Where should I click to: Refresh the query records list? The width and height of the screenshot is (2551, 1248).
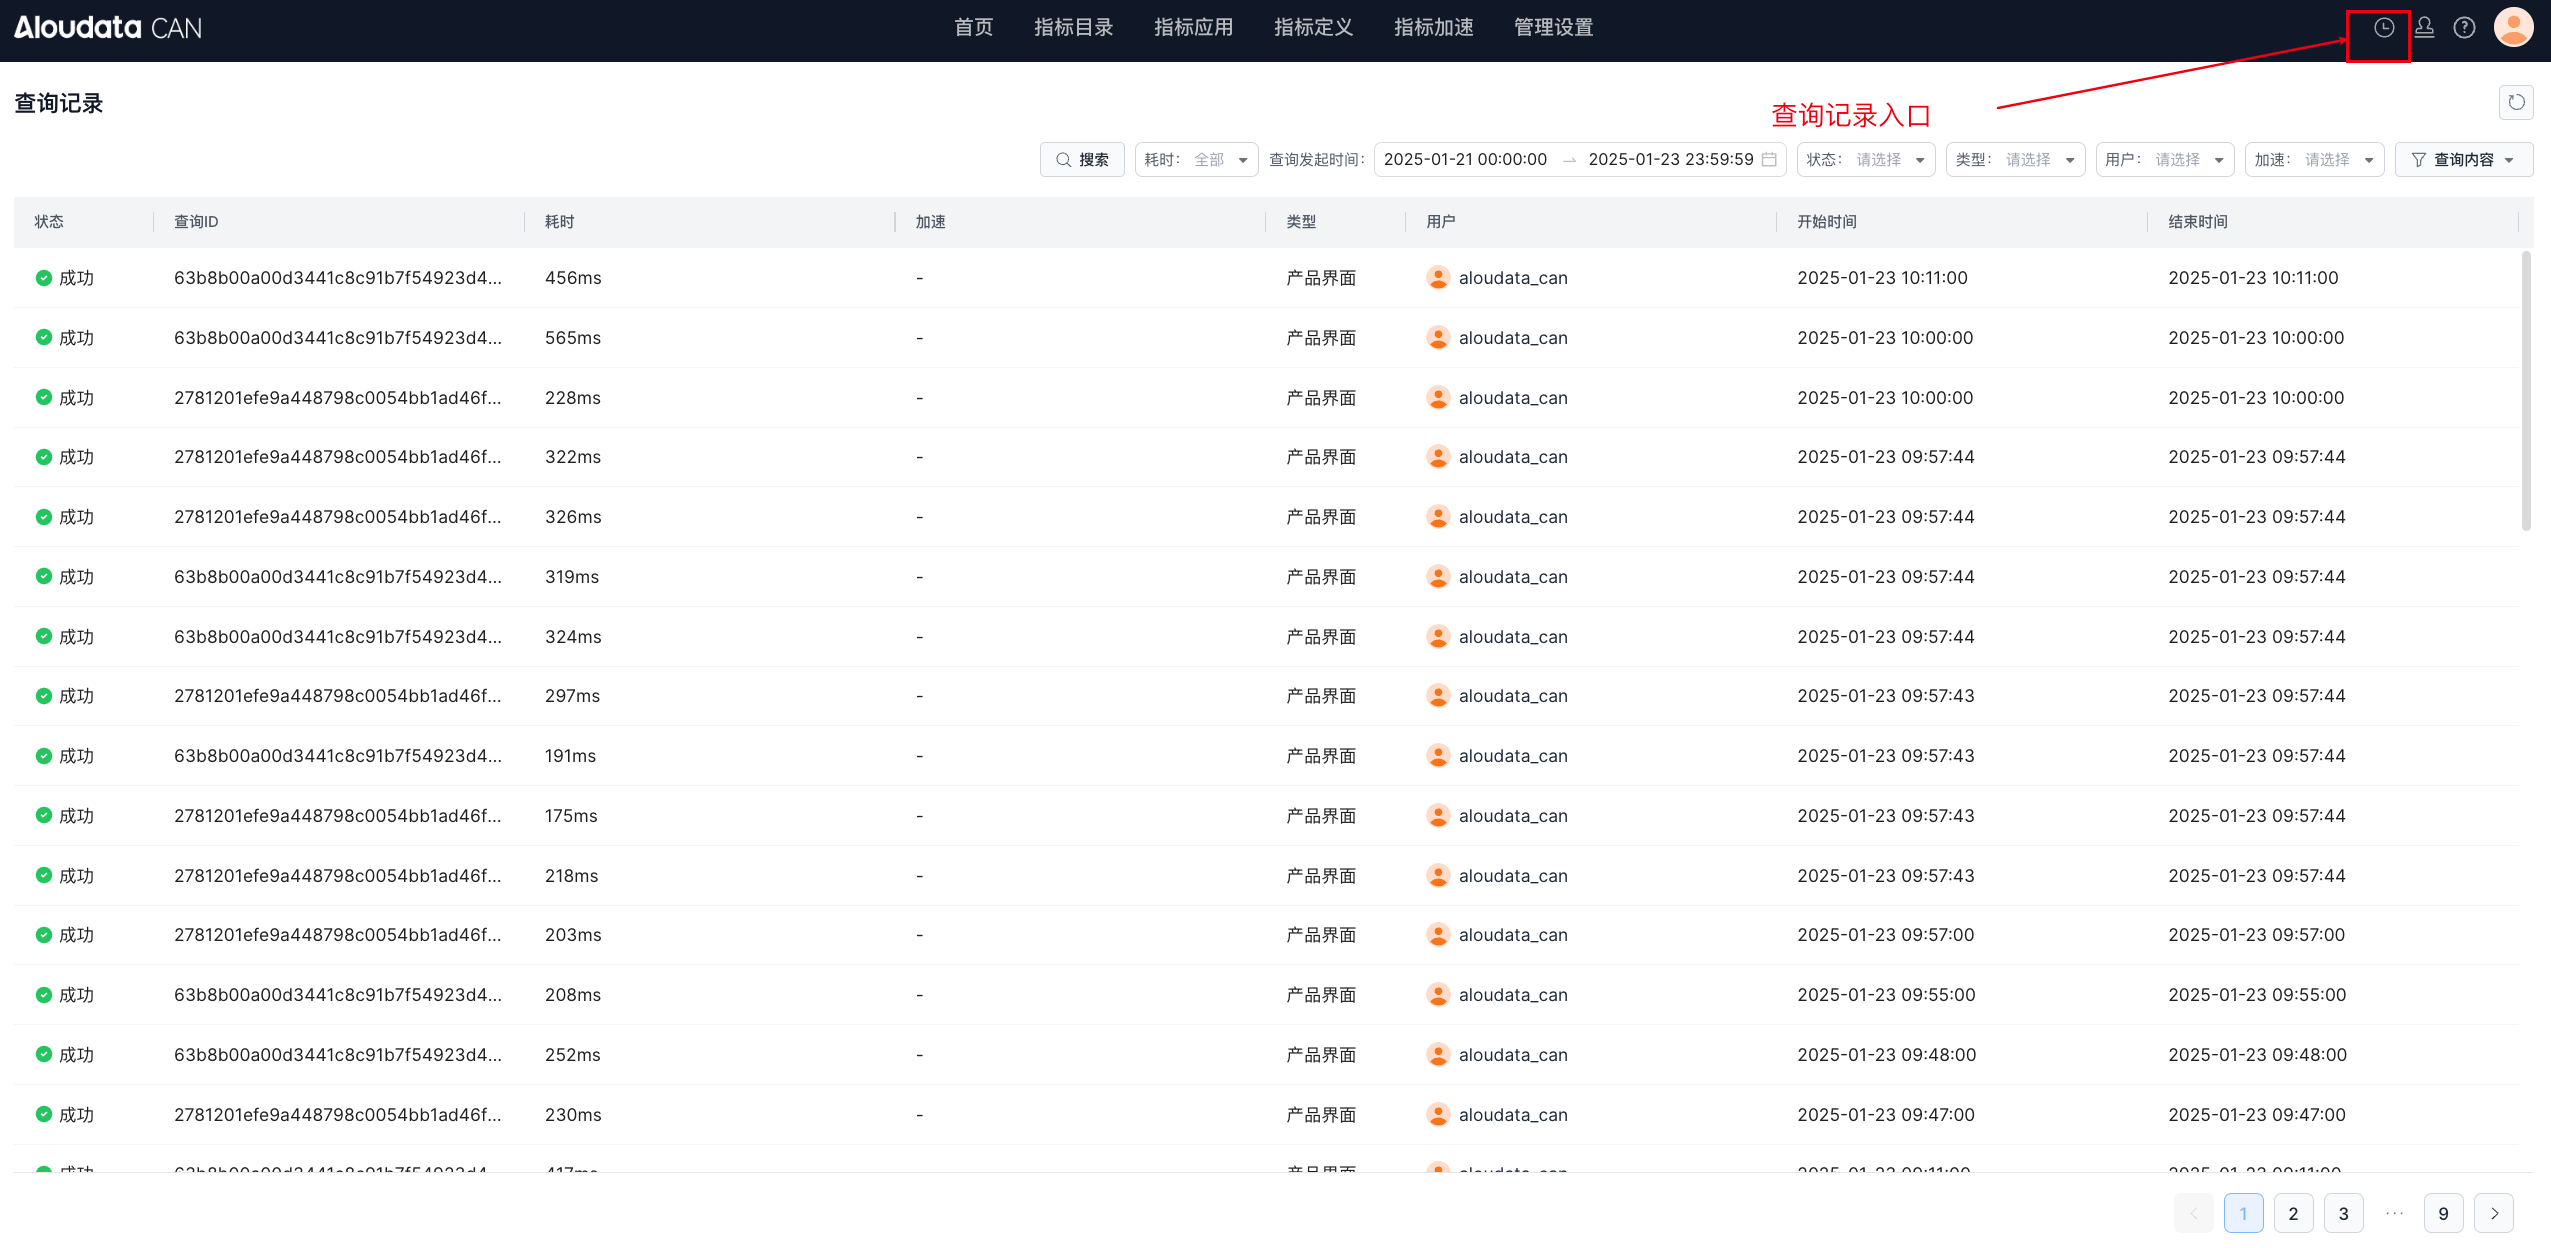(2516, 102)
